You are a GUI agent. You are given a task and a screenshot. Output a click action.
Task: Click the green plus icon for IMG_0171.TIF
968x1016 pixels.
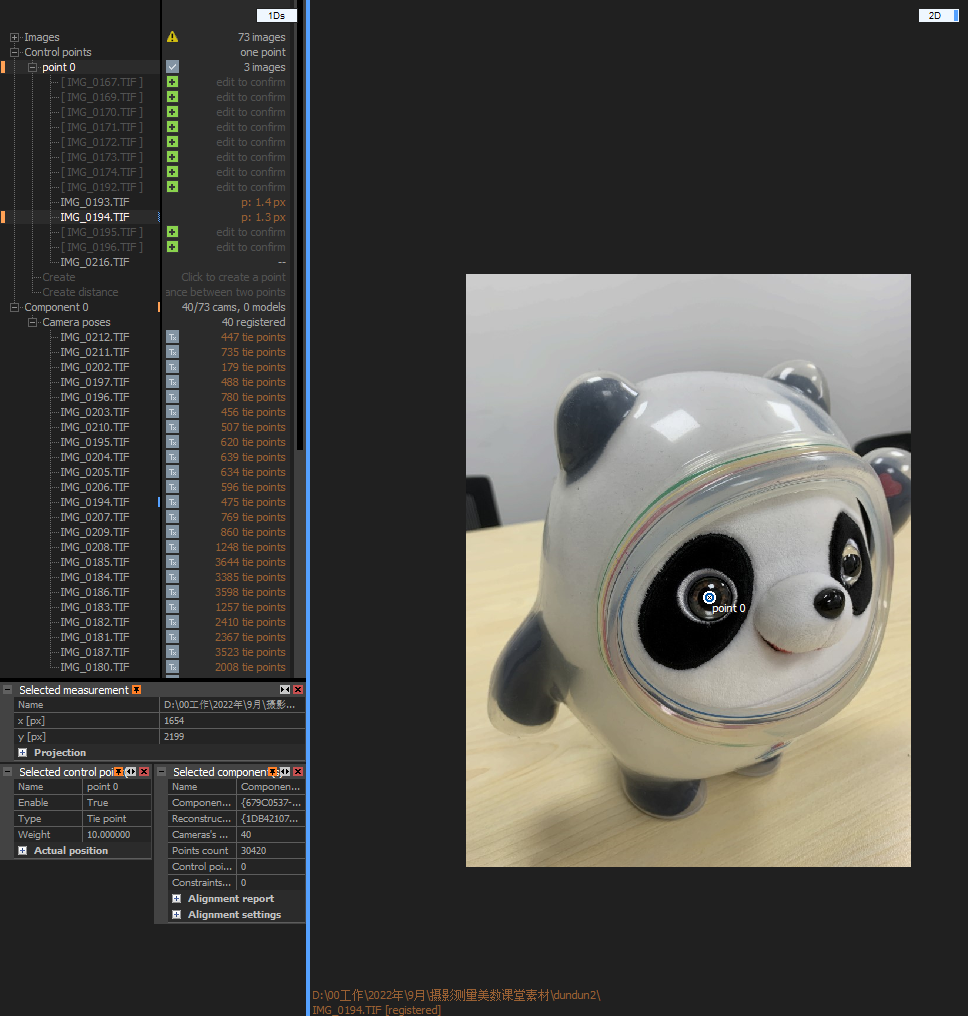point(172,127)
